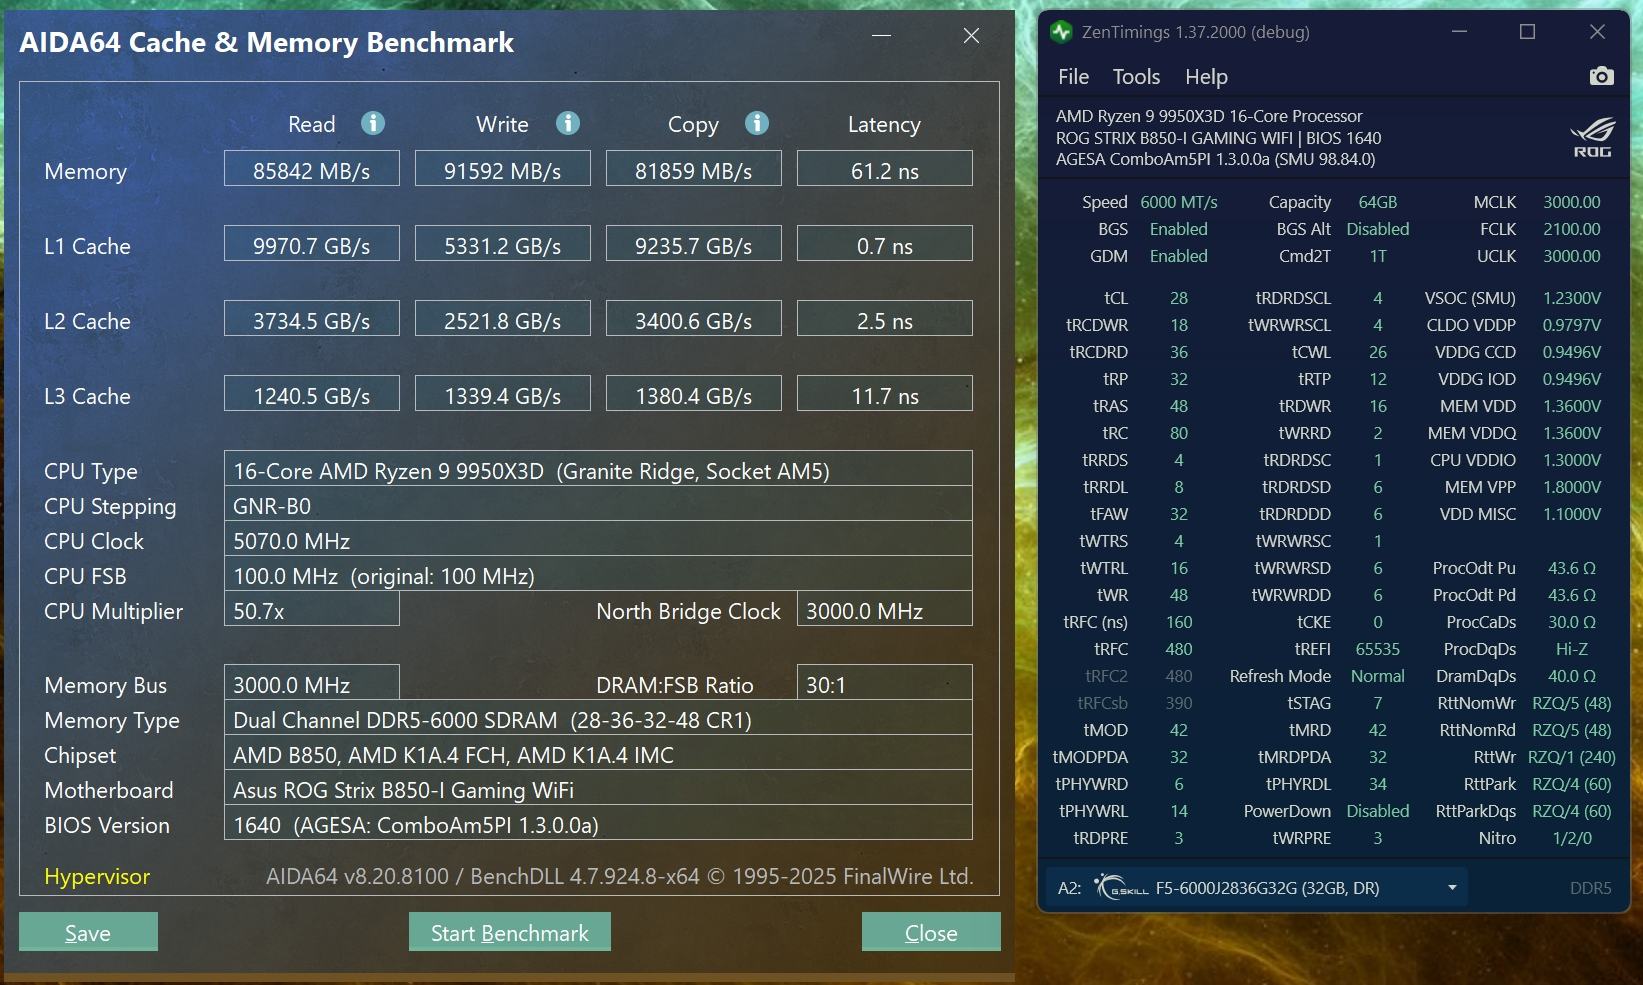1643x985 pixels.
Task: Click the Read info icon
Action: pyautogui.click(x=373, y=123)
